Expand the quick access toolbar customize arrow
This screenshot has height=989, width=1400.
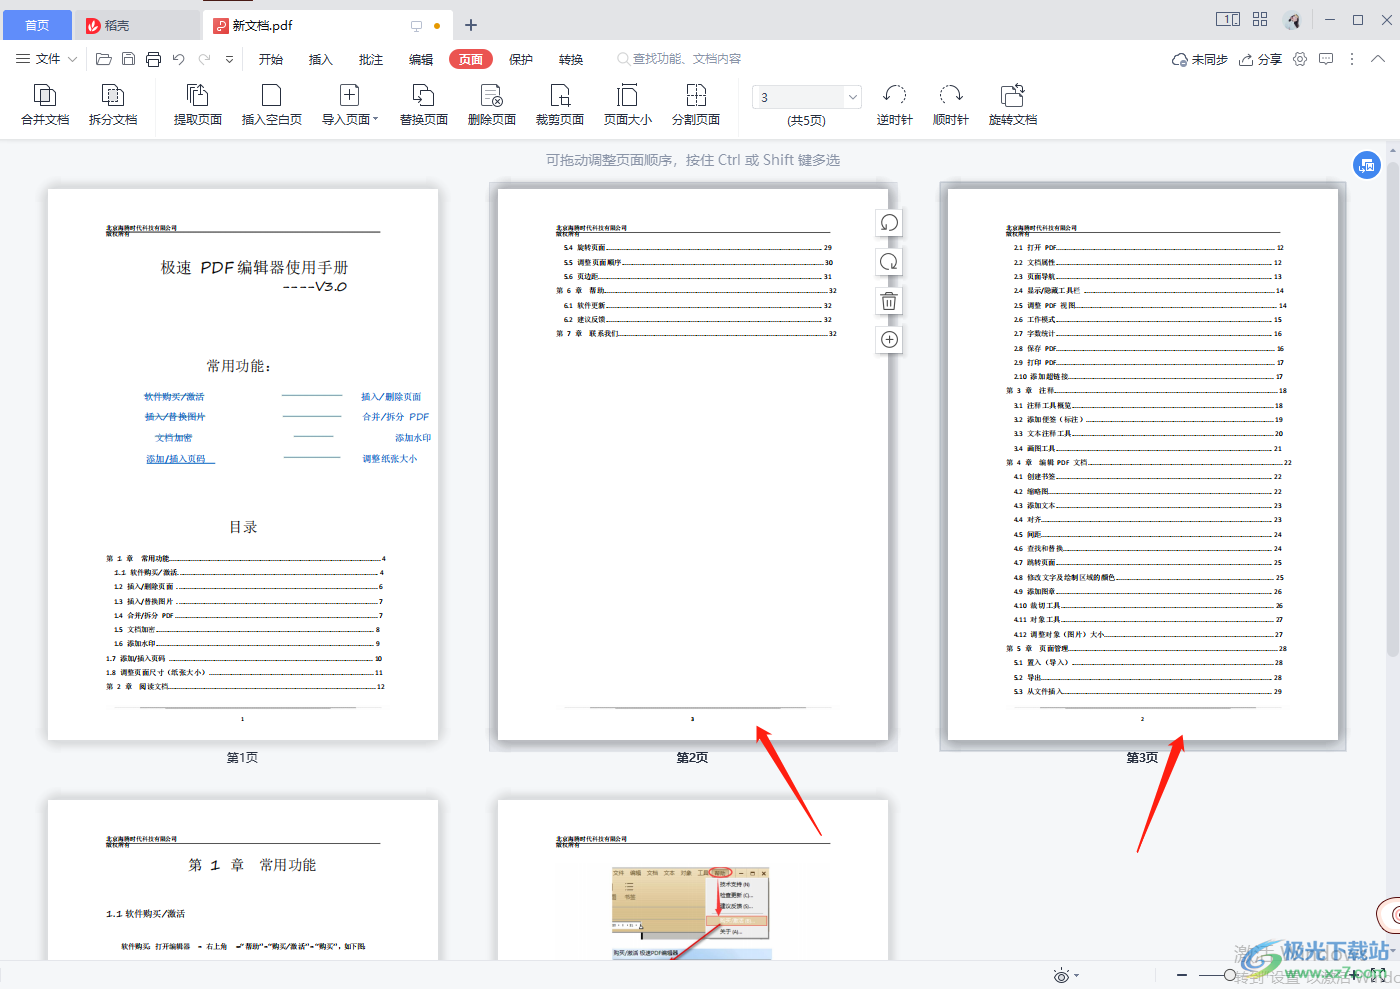pyautogui.click(x=229, y=59)
